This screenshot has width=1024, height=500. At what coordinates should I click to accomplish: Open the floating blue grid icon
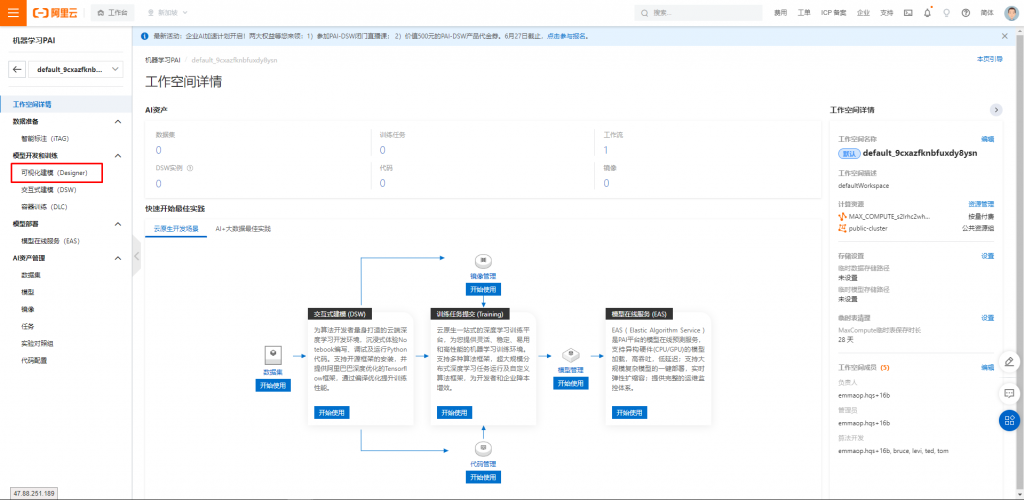click(1008, 420)
